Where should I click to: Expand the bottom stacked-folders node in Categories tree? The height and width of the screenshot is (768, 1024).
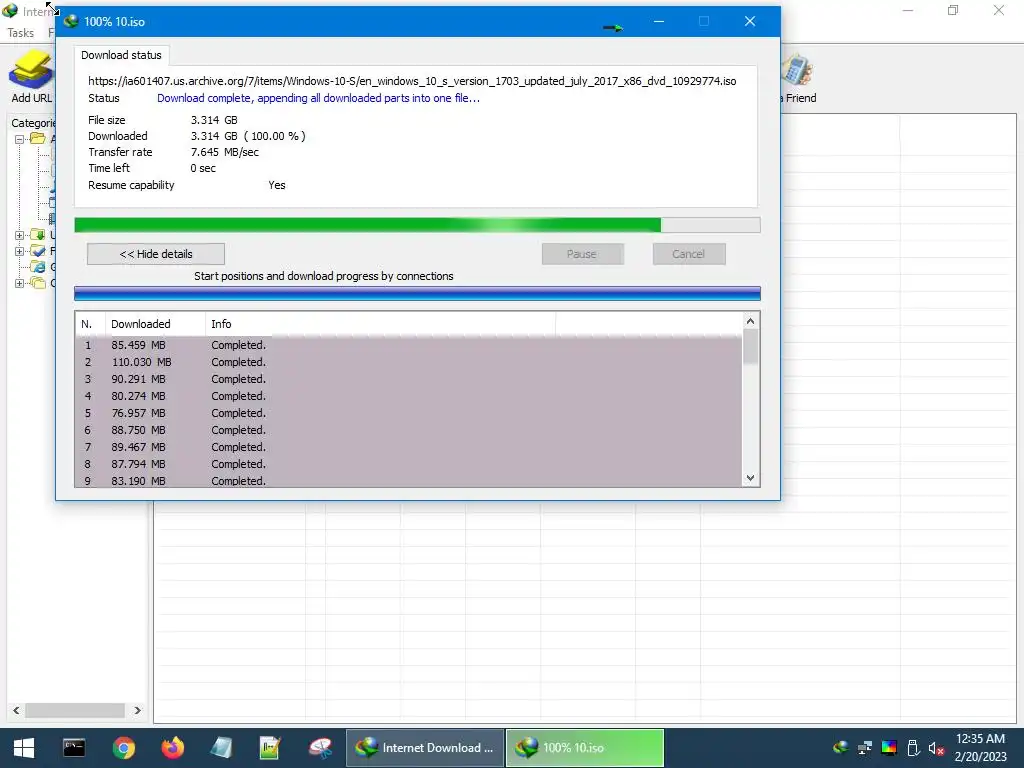coord(20,283)
